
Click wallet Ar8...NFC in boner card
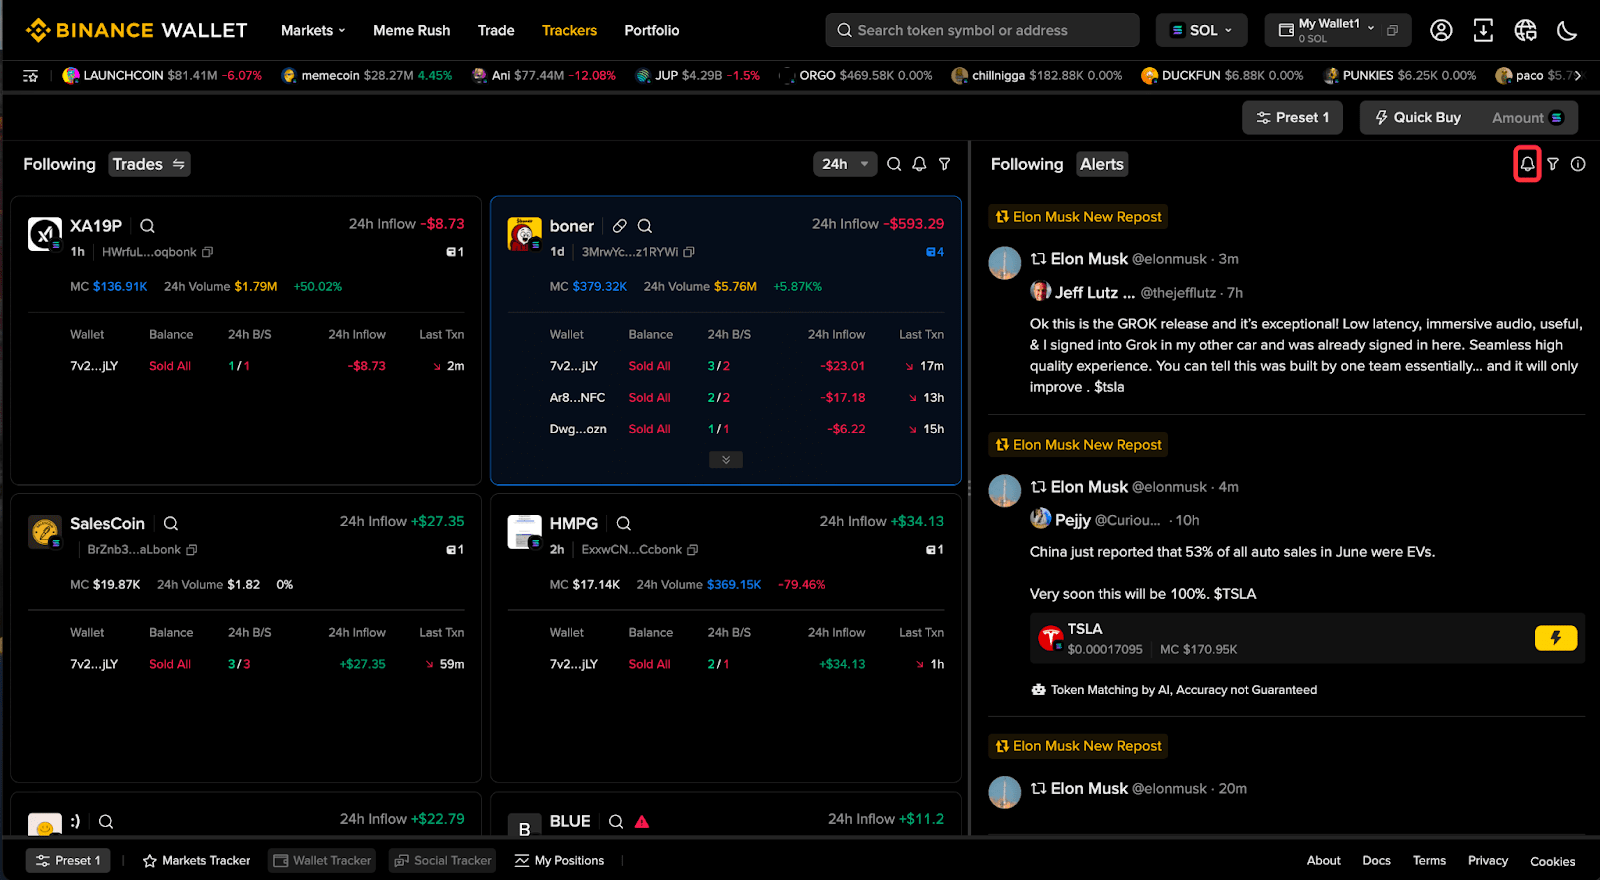(x=577, y=397)
